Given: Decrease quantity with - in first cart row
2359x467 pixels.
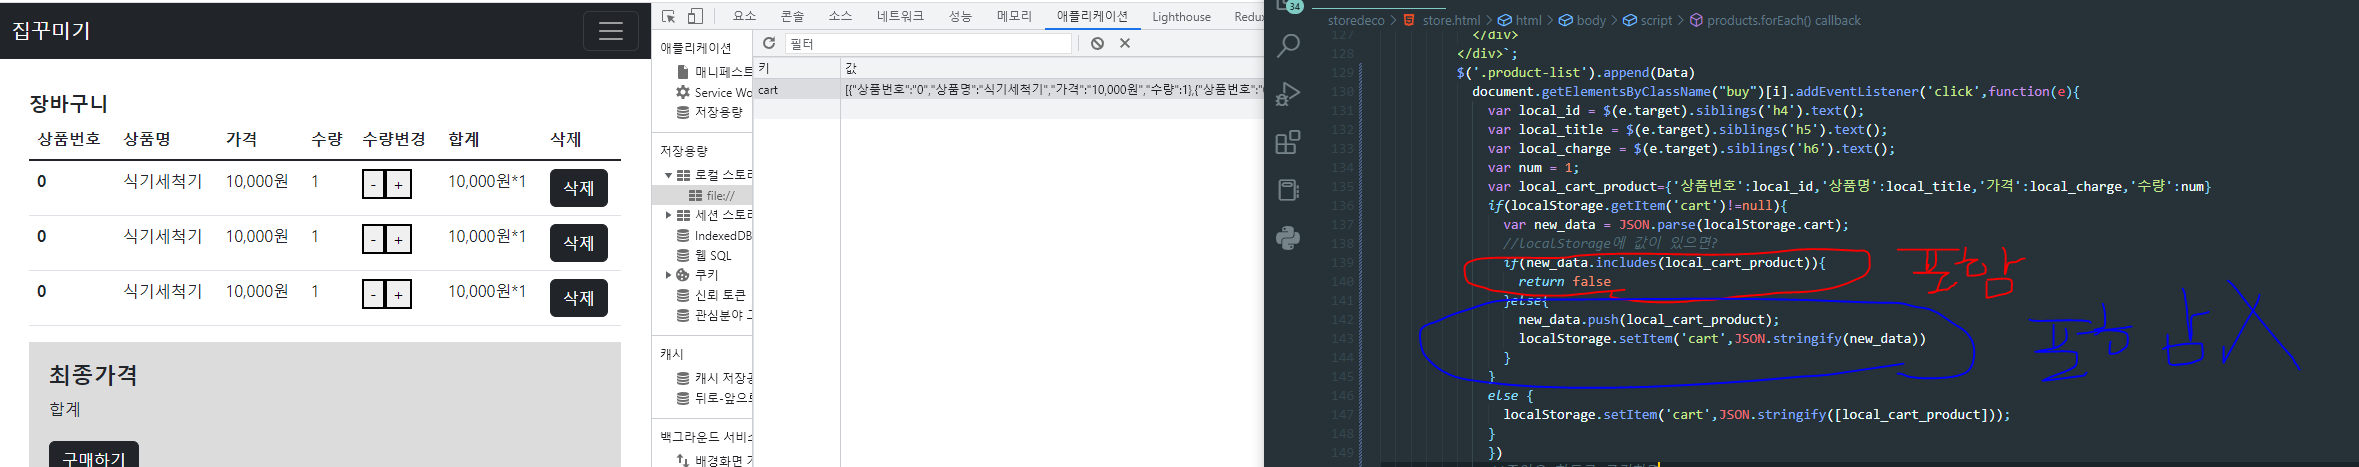Looking at the screenshot, I should (374, 184).
